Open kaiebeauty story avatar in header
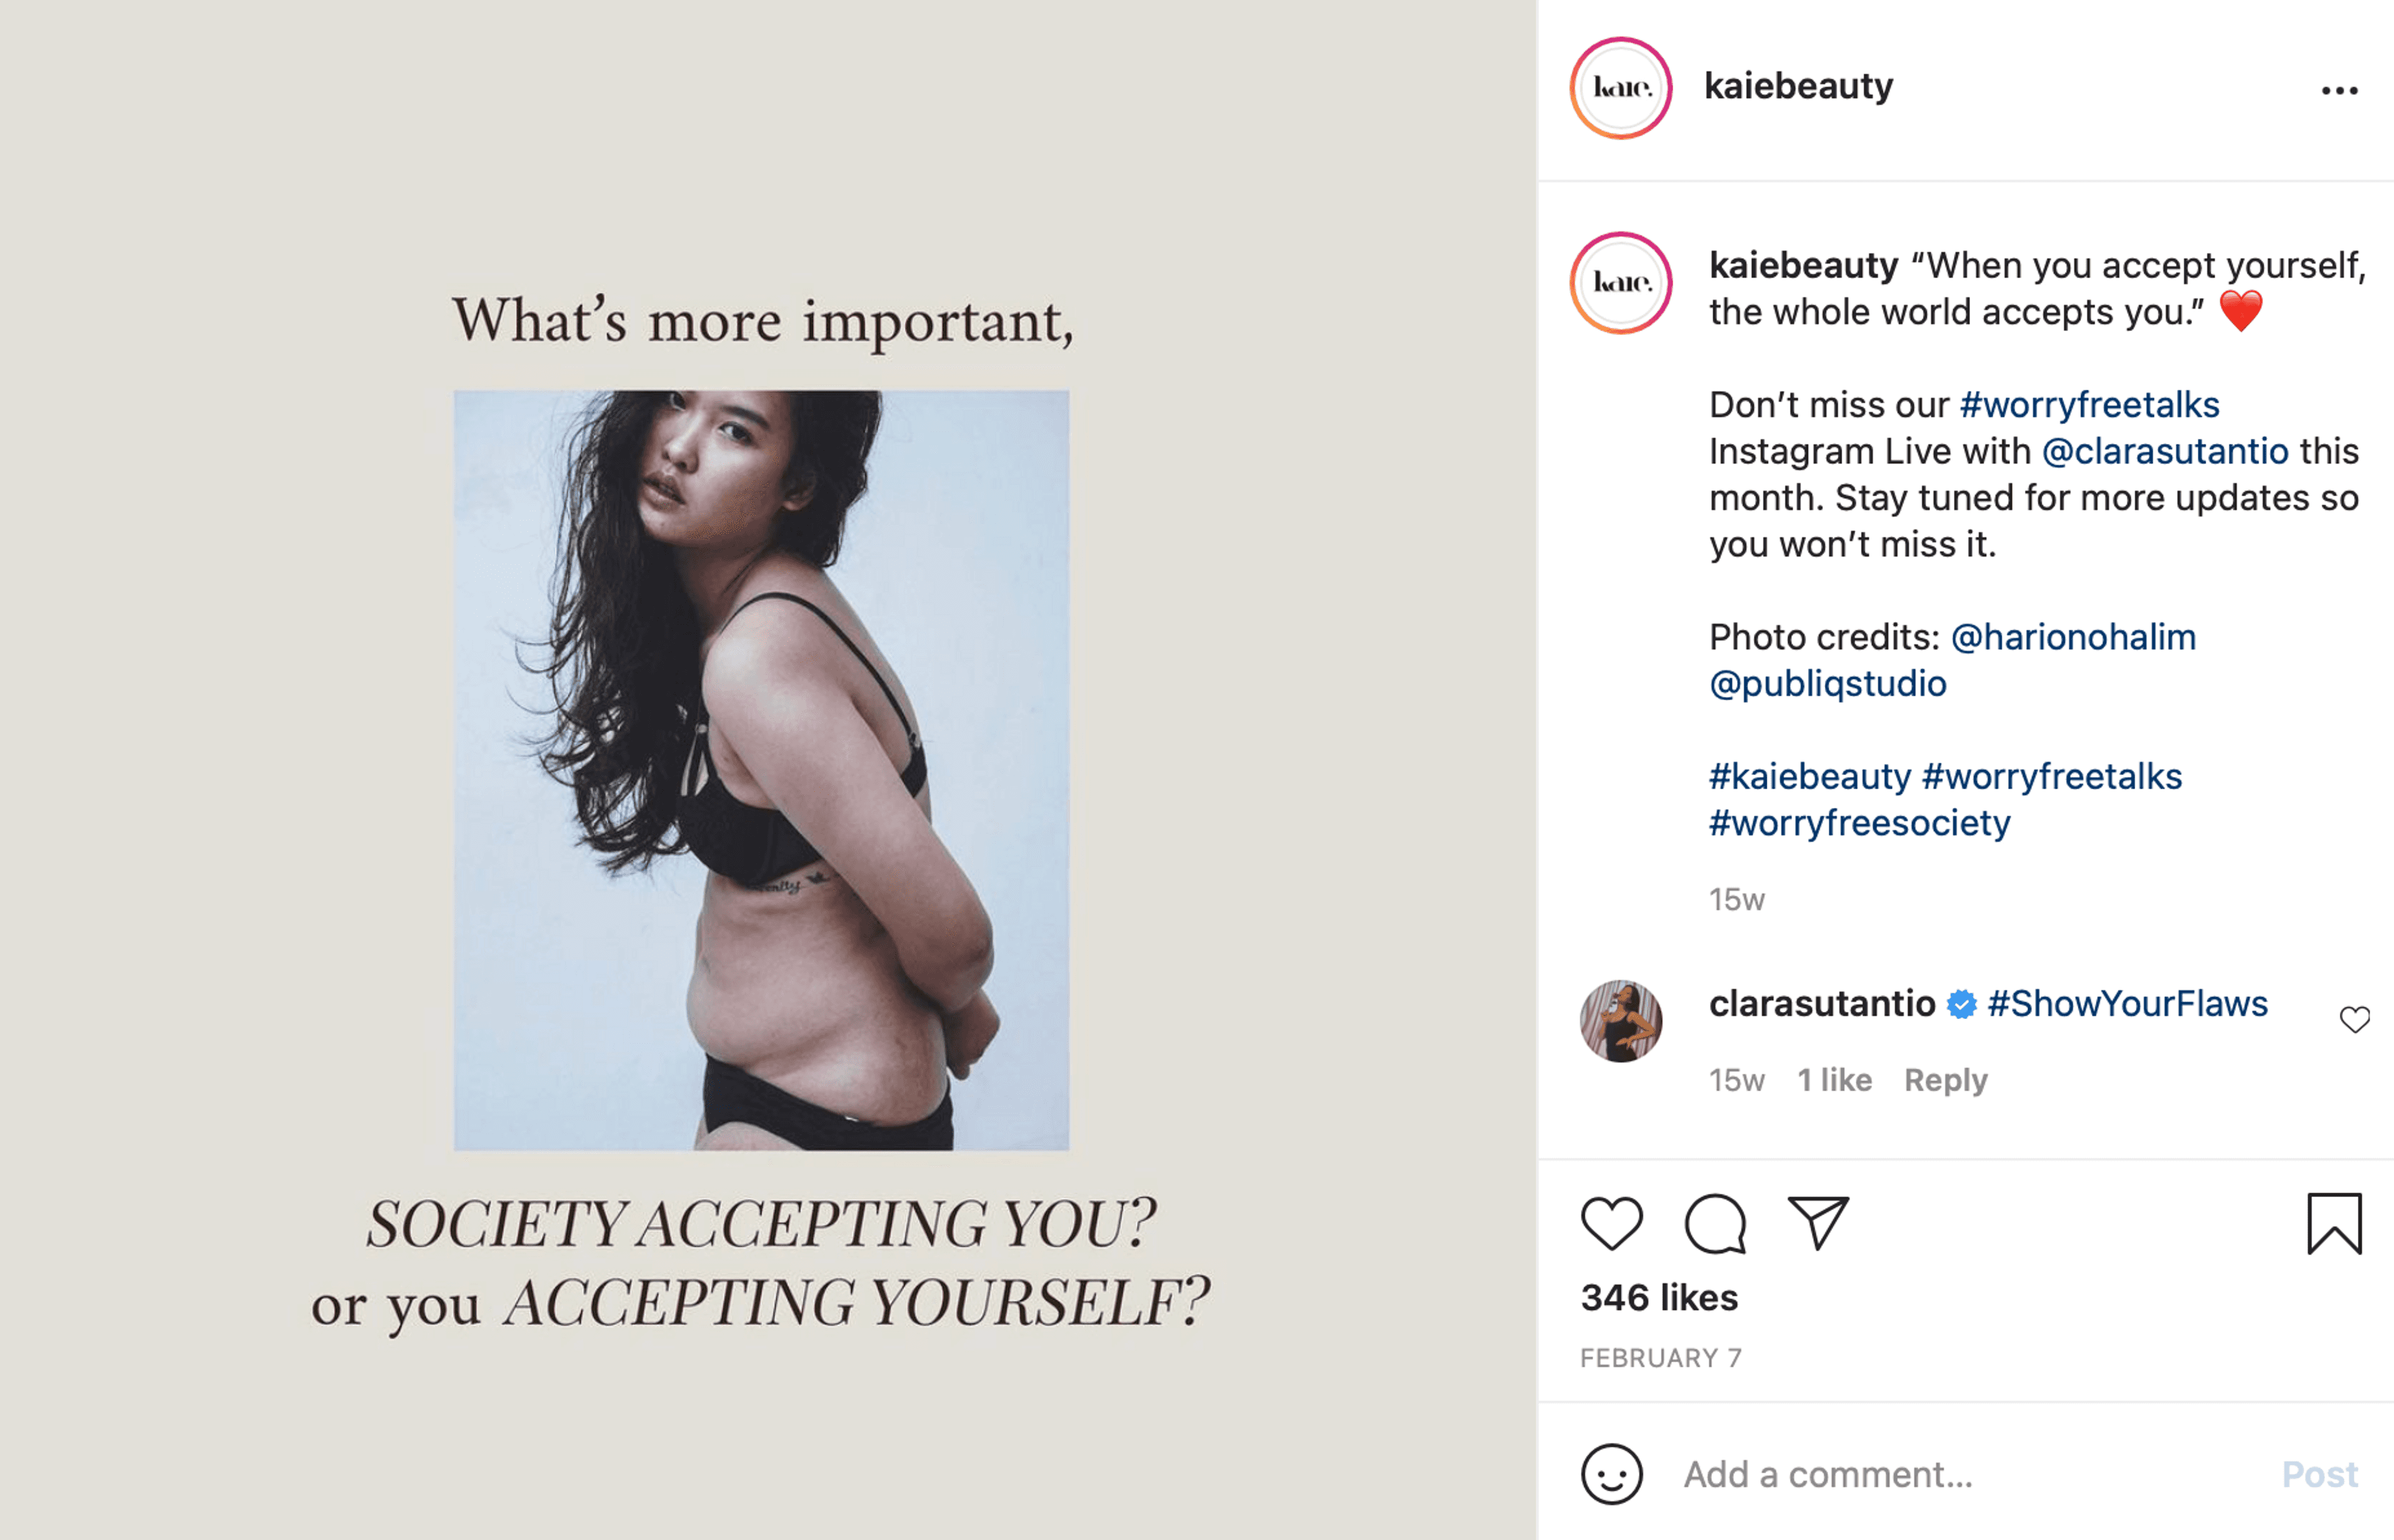2394x1540 pixels. (1620, 87)
